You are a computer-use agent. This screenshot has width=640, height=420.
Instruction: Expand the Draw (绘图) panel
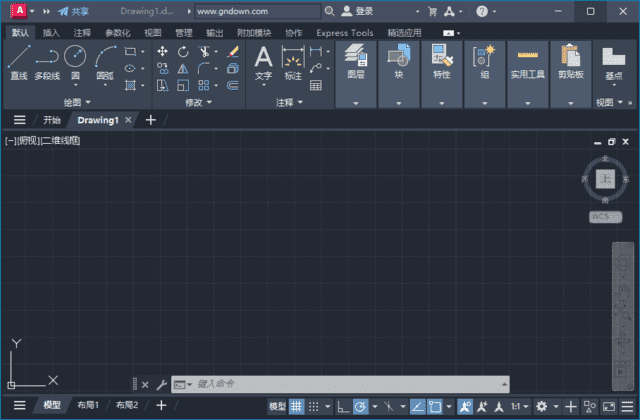[77, 102]
